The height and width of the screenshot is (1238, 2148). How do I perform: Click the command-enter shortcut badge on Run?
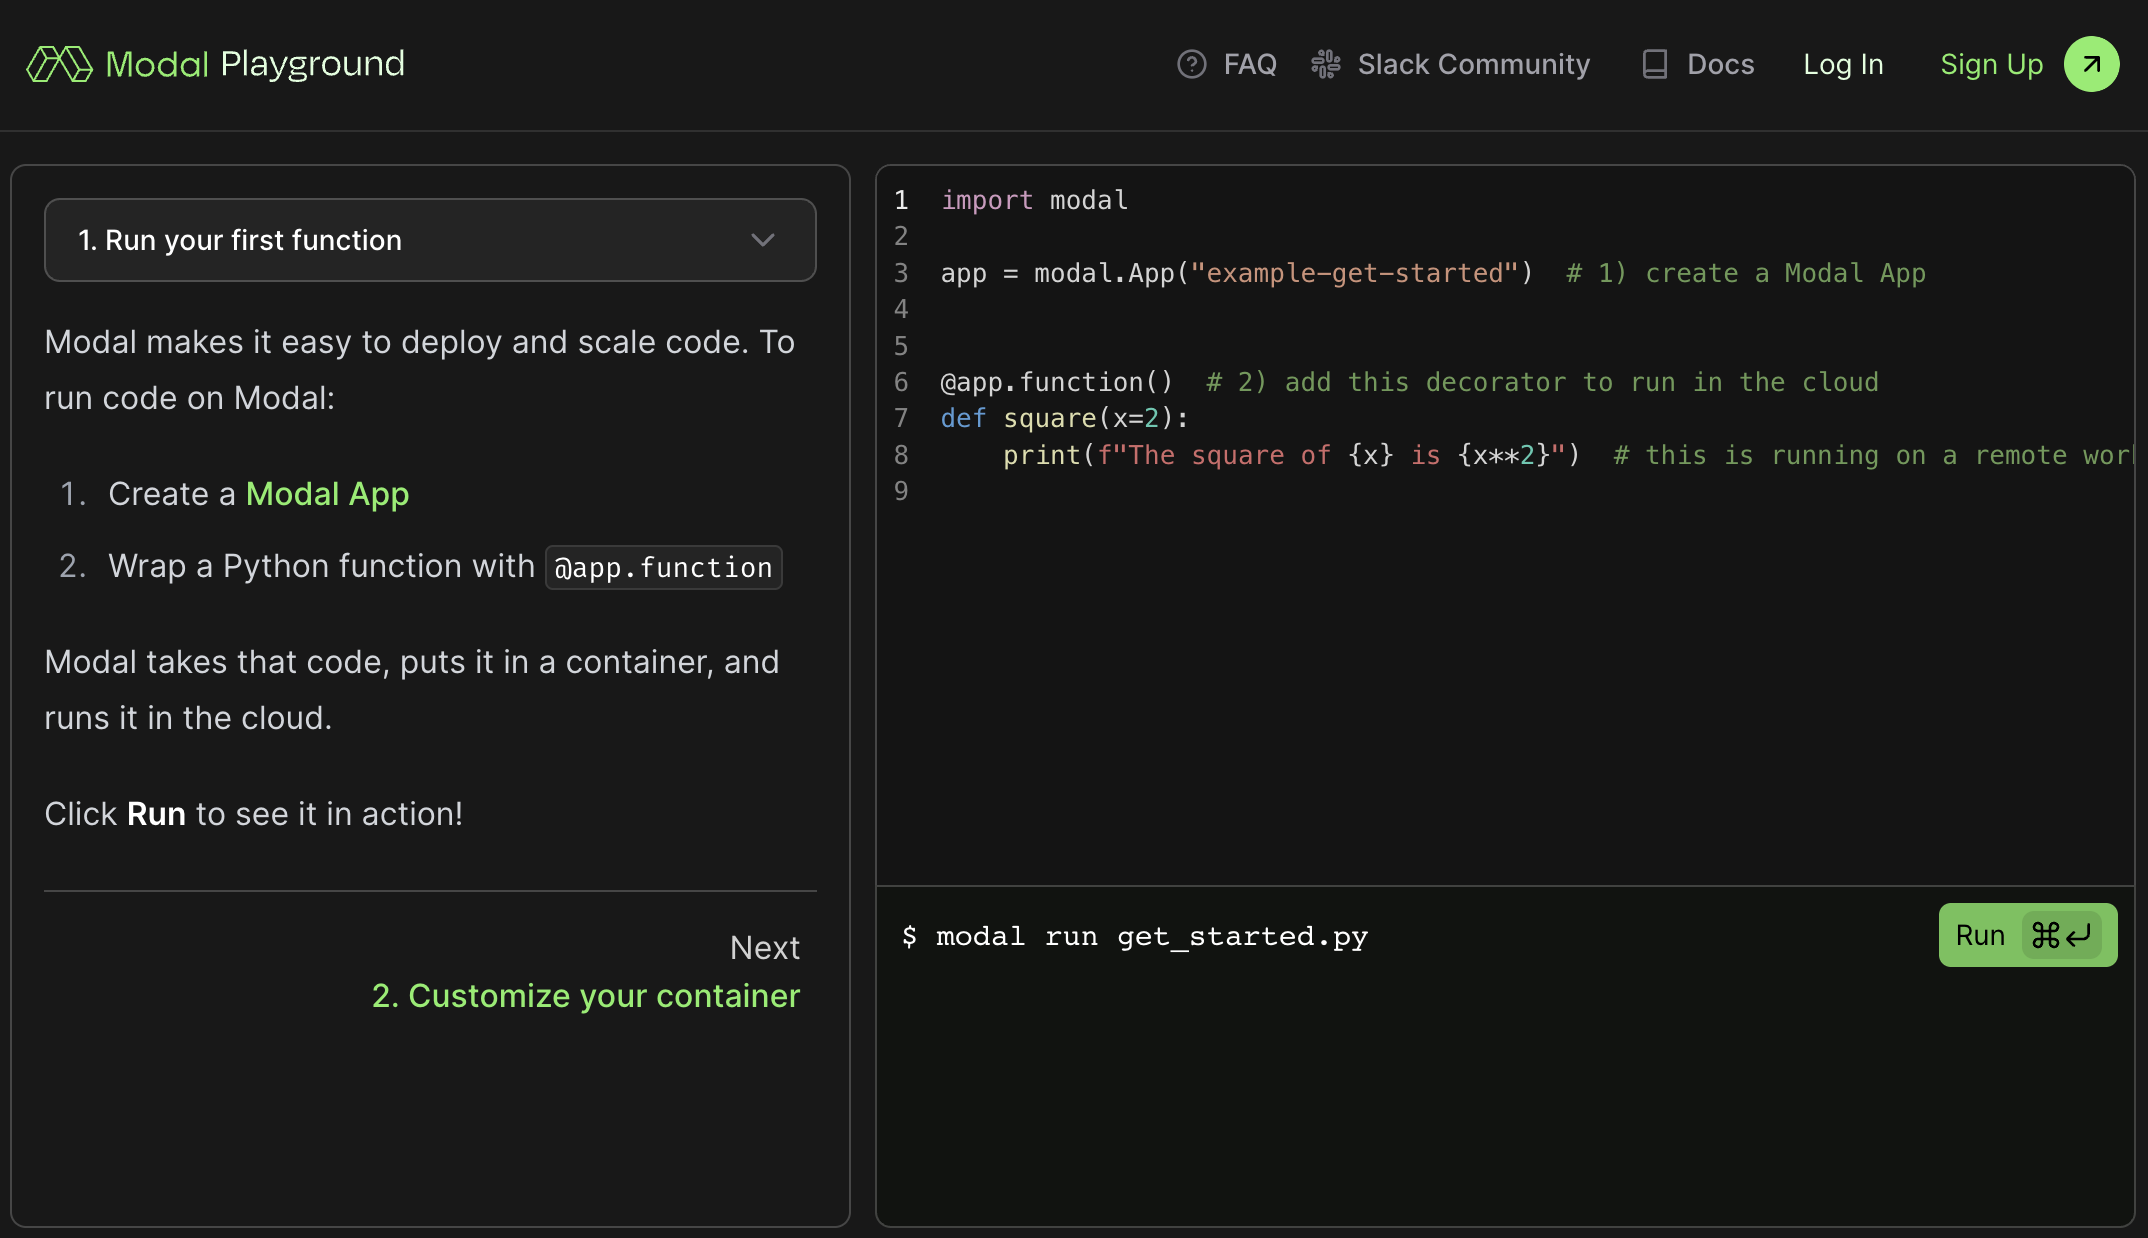pos(2061,935)
